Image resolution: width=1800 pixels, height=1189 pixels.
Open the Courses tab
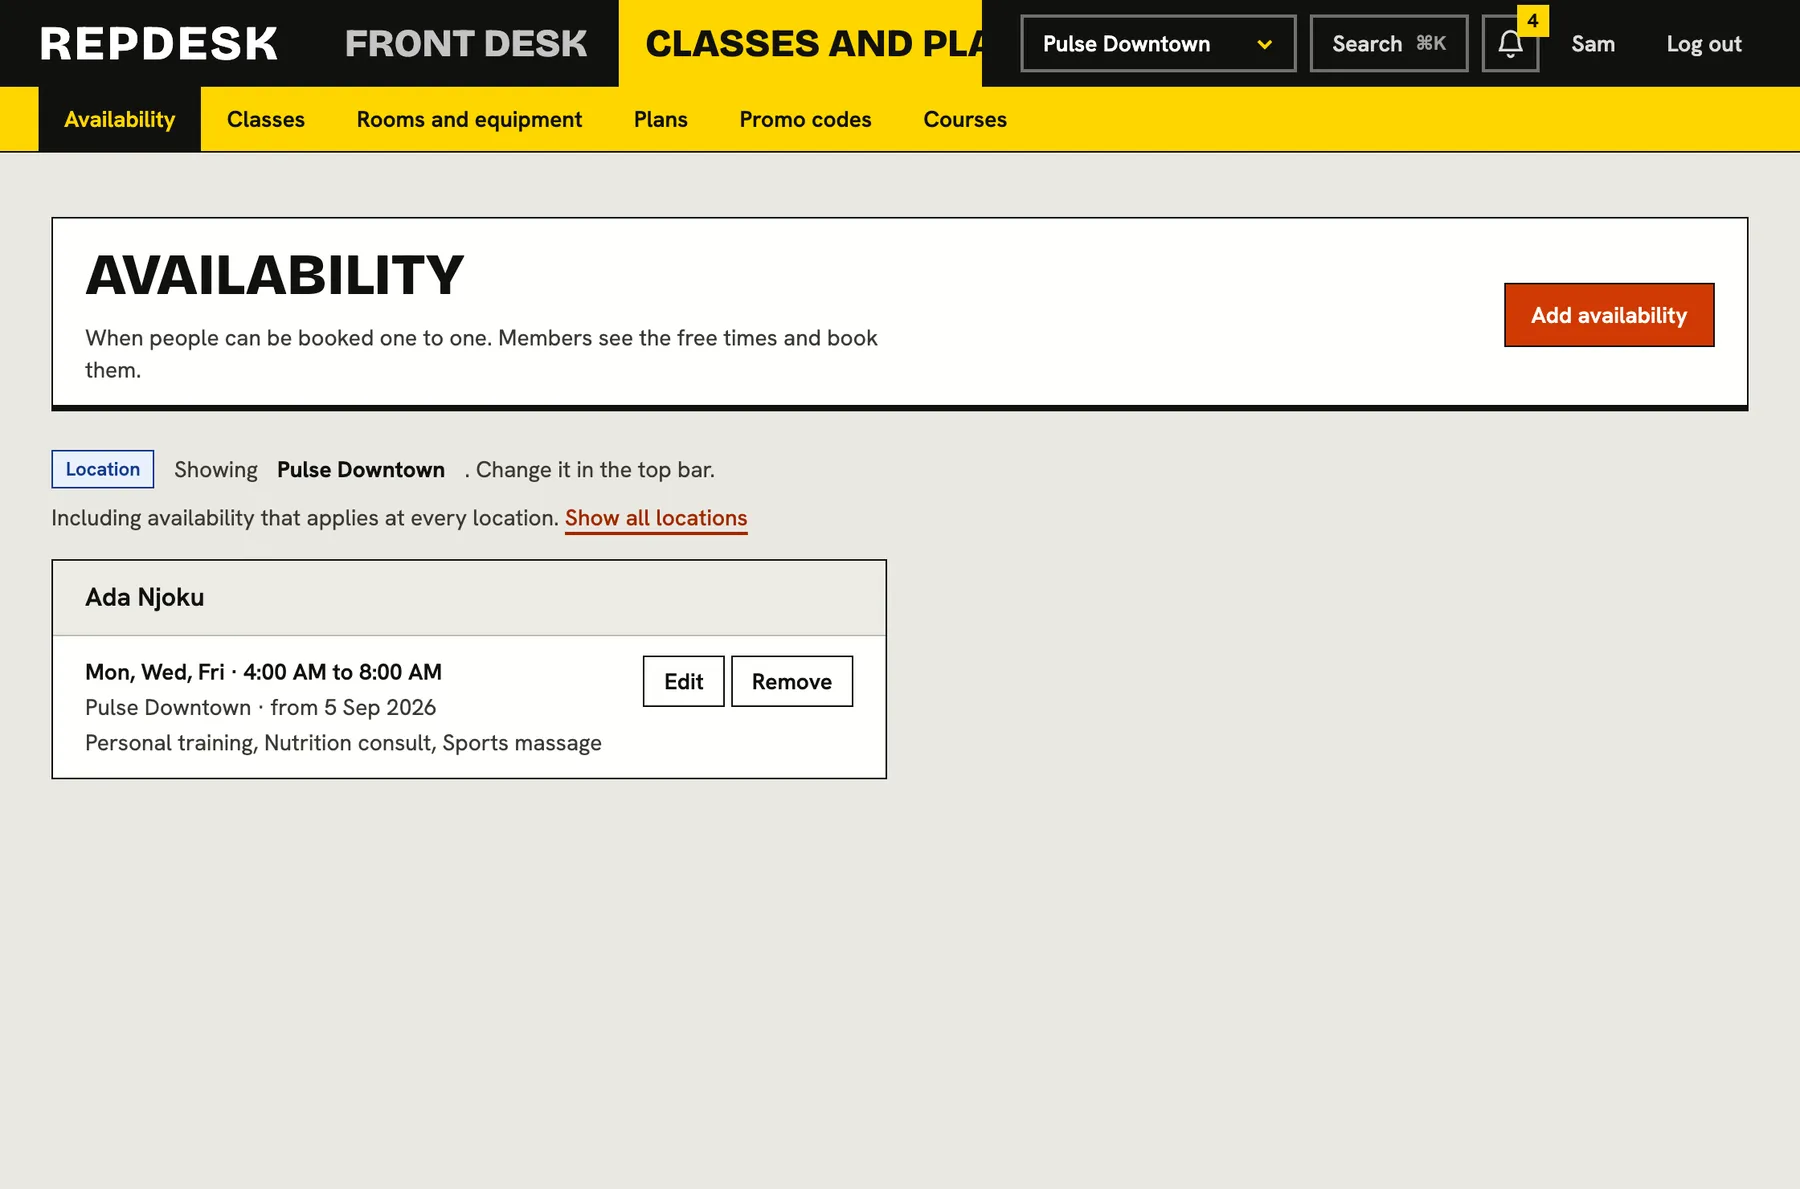point(965,119)
